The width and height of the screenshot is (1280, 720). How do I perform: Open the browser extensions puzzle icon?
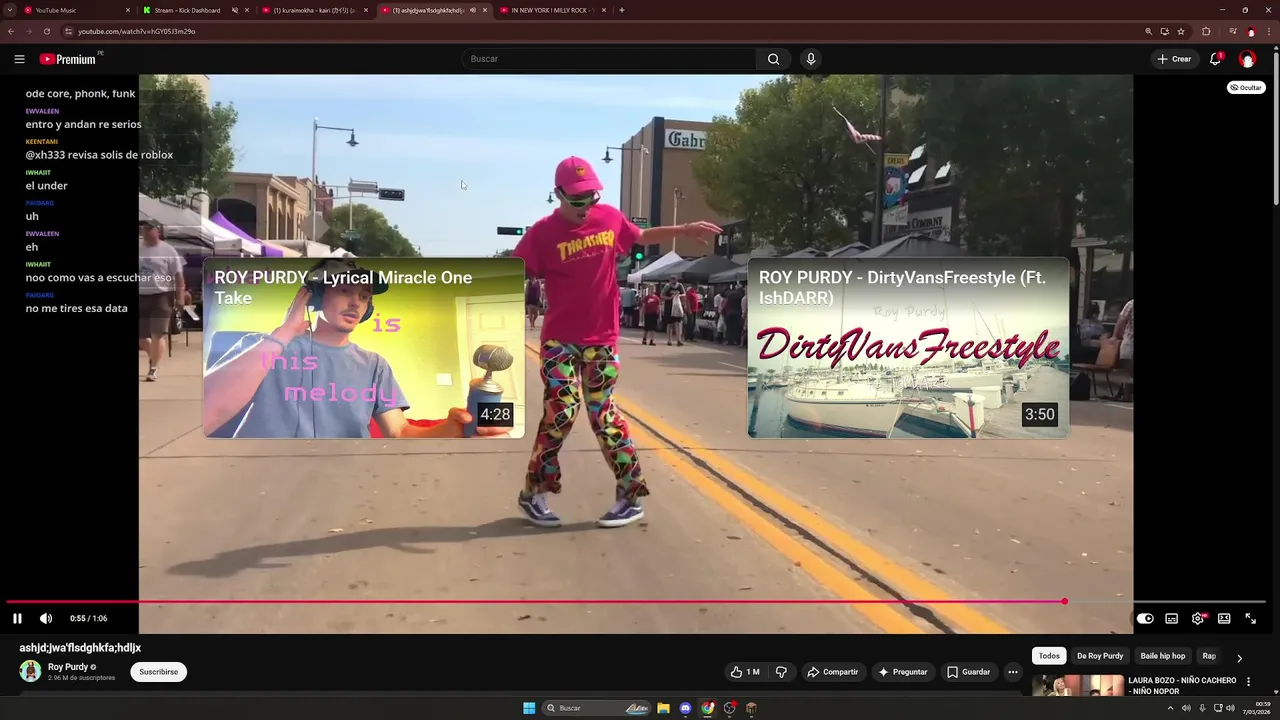tap(1206, 31)
